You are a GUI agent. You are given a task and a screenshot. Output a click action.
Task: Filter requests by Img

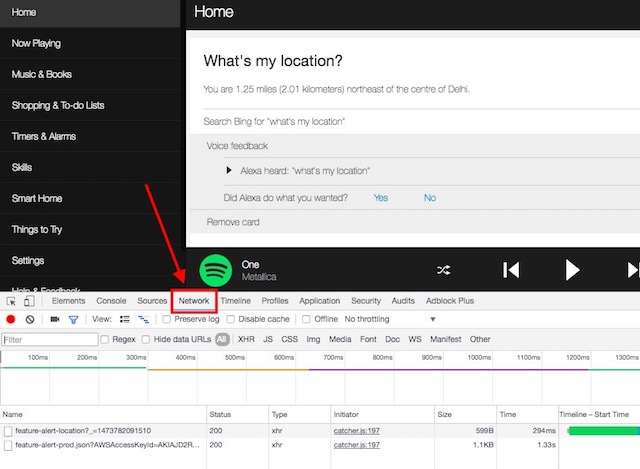point(313,339)
